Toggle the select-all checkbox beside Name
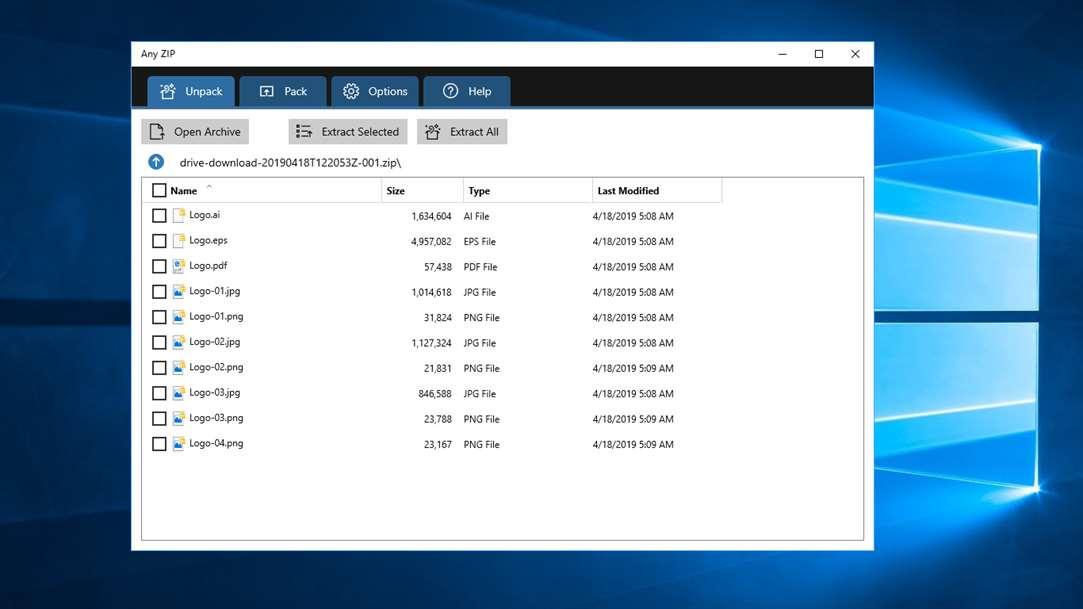1083x609 pixels. pos(159,190)
